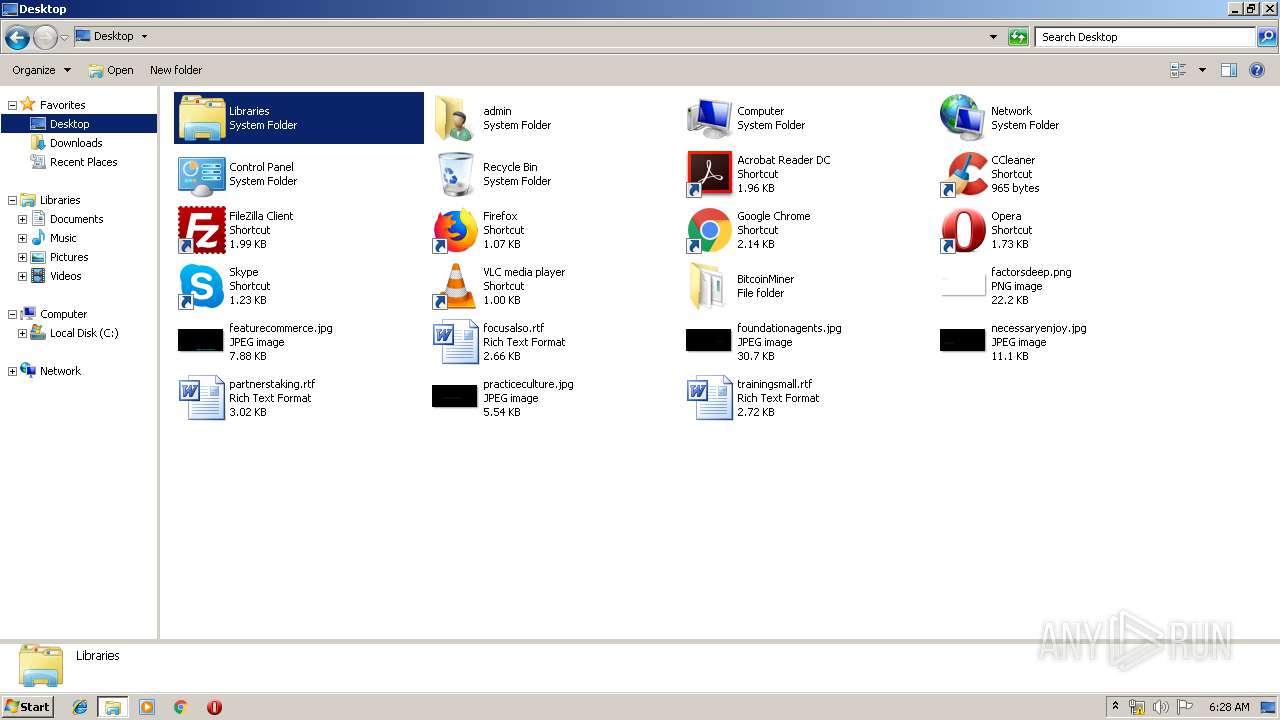Viewport: 1280px width, 720px height.
Task: Toggle the preview pane button
Action: pyautogui.click(x=1229, y=70)
